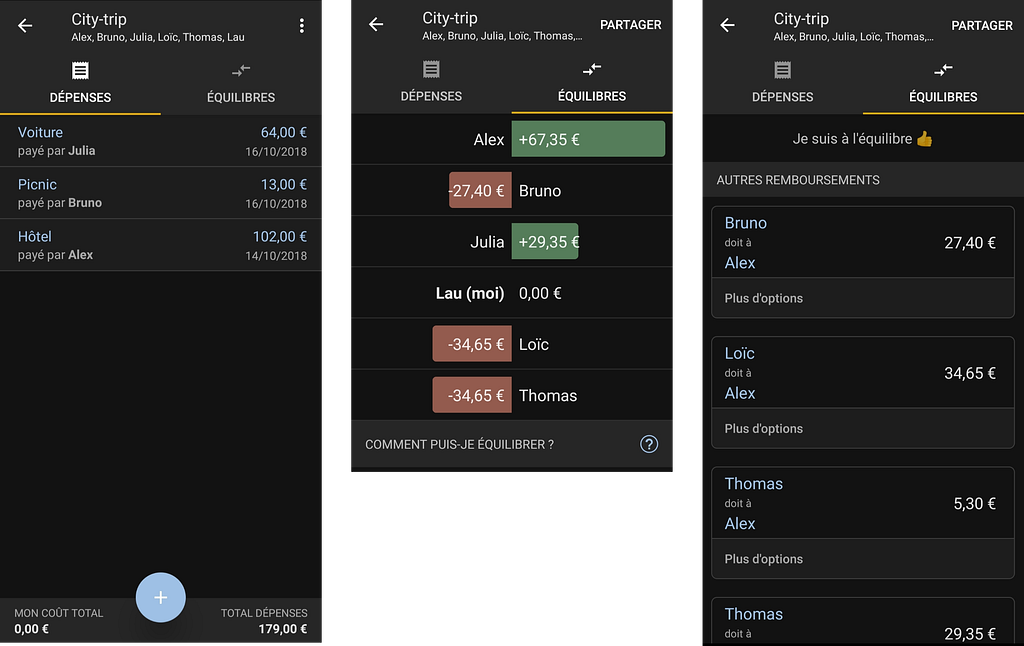Click Bruno's red -27,40 € balance bar
Viewport: 1024px width, 646px height.
pyautogui.click(x=480, y=190)
